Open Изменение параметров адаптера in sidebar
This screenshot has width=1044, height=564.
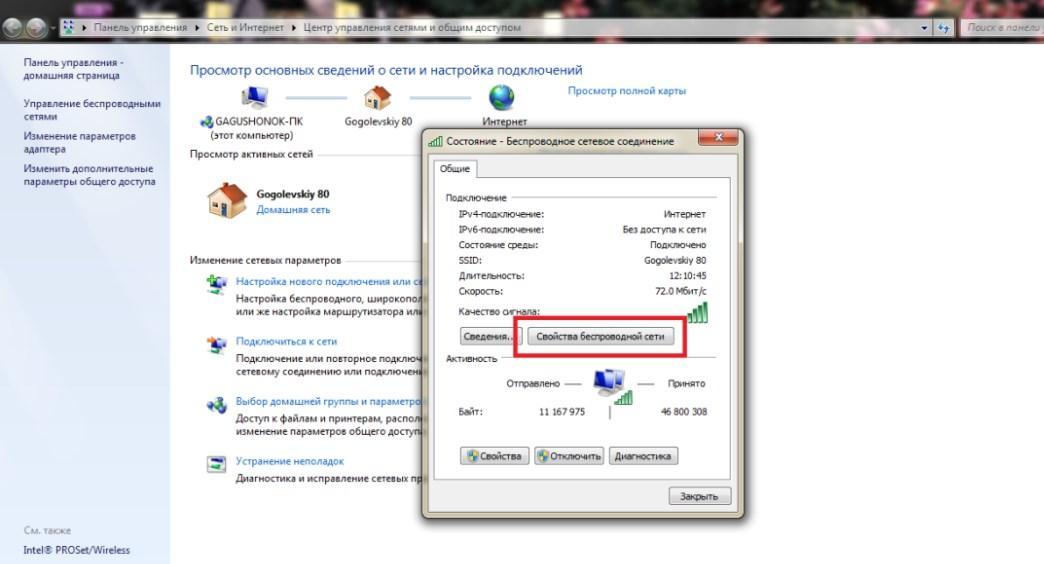(x=80, y=143)
